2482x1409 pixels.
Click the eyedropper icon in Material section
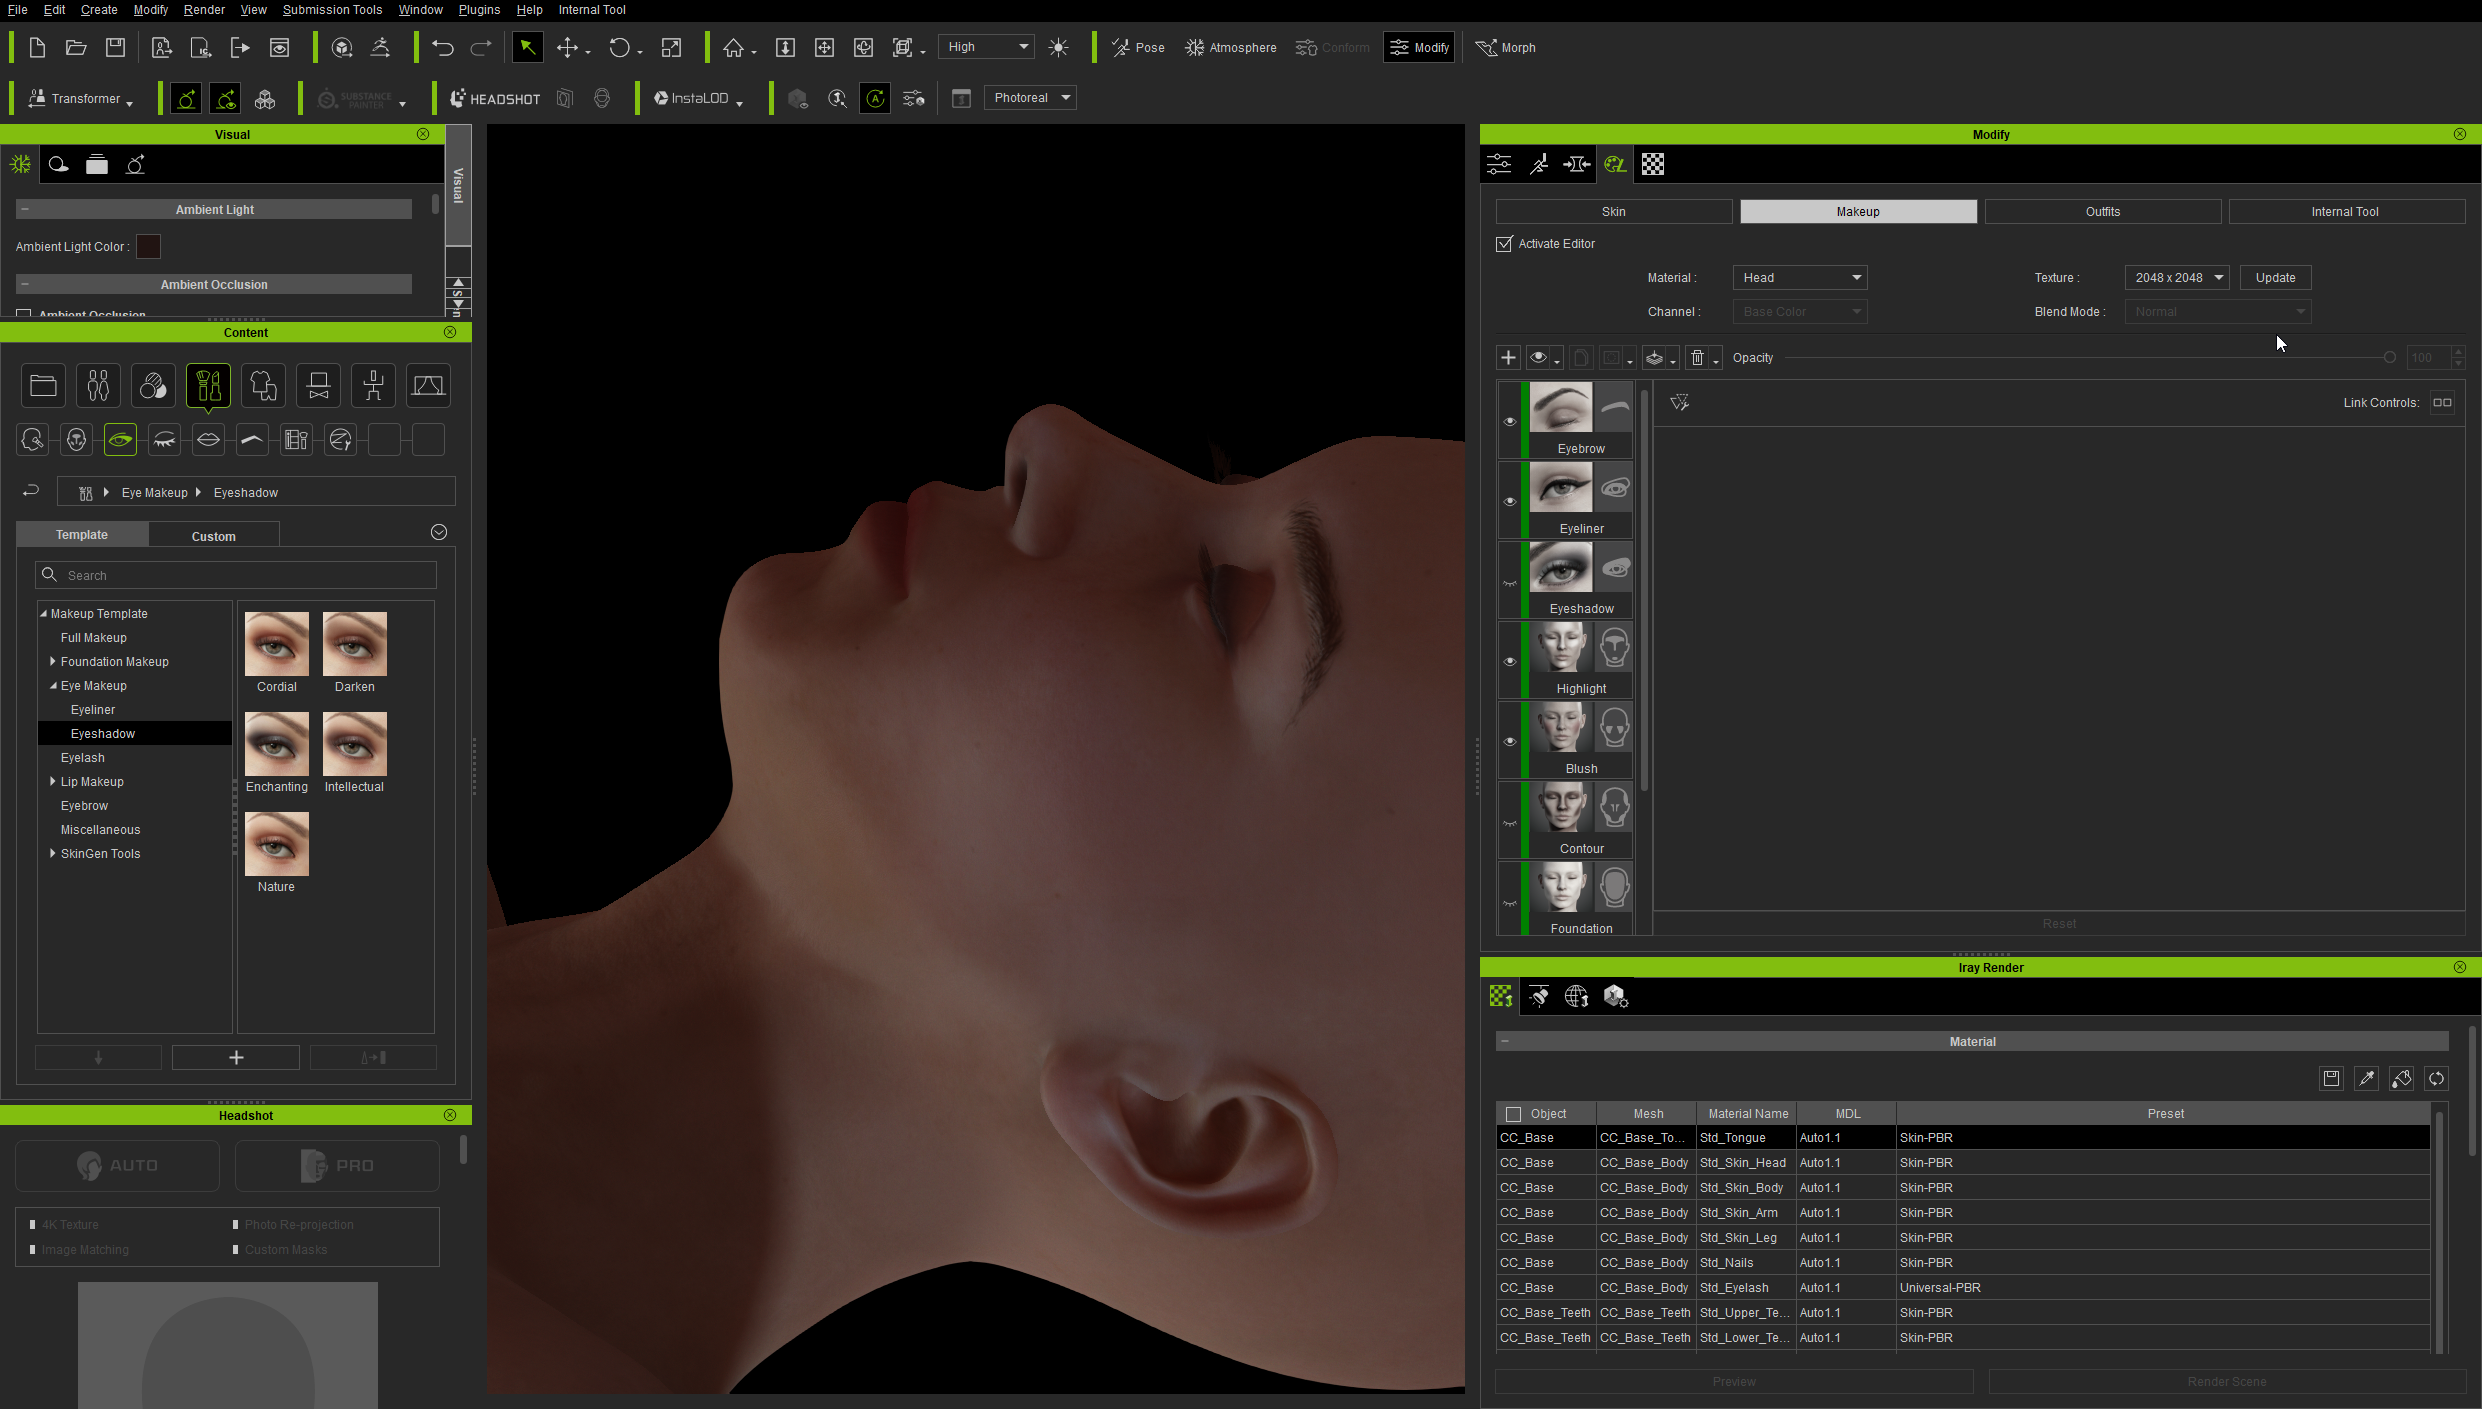[x=2366, y=1078]
